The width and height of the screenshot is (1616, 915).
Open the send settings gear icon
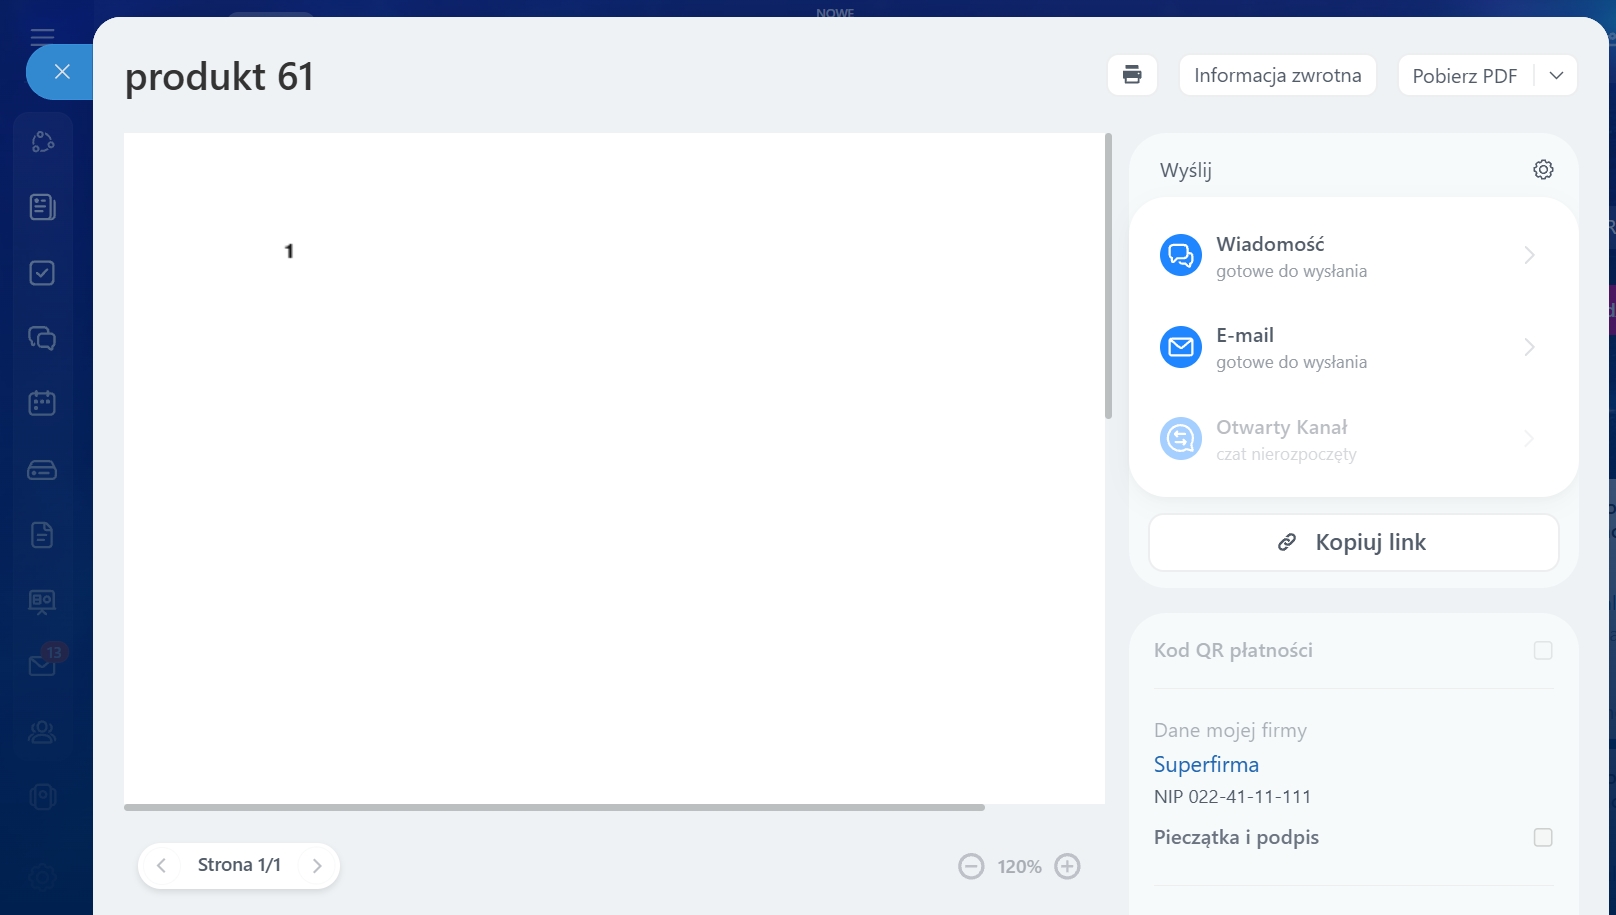(x=1543, y=170)
